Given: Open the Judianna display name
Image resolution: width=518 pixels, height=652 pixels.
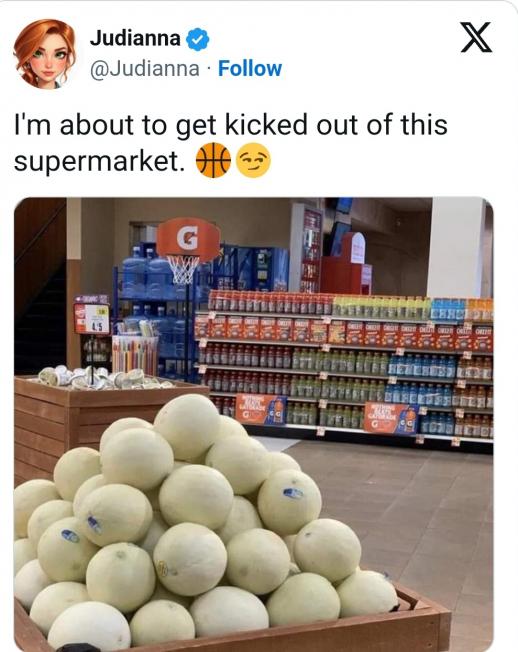Looking at the screenshot, I should (x=135, y=38).
